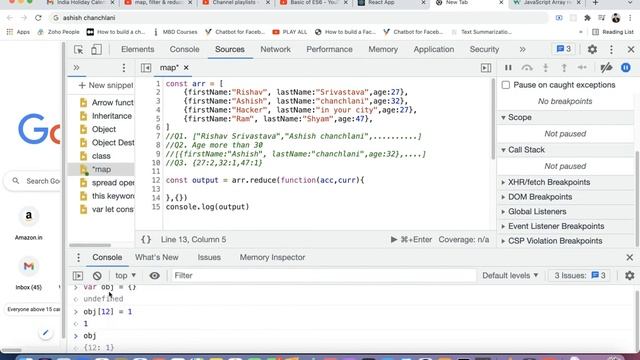Viewport: 640px width, 360px height.
Task: Reload the page in Chrome
Action: click(x=38, y=18)
